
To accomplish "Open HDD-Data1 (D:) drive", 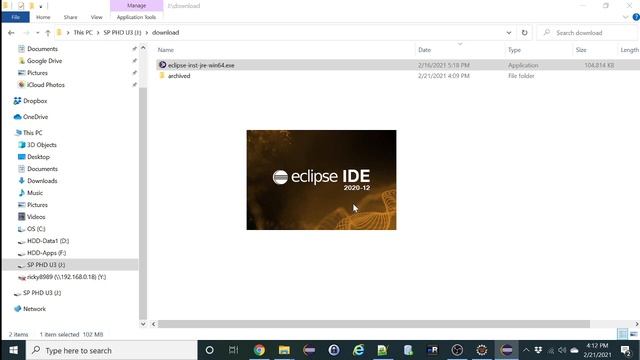I will click(48, 241).
